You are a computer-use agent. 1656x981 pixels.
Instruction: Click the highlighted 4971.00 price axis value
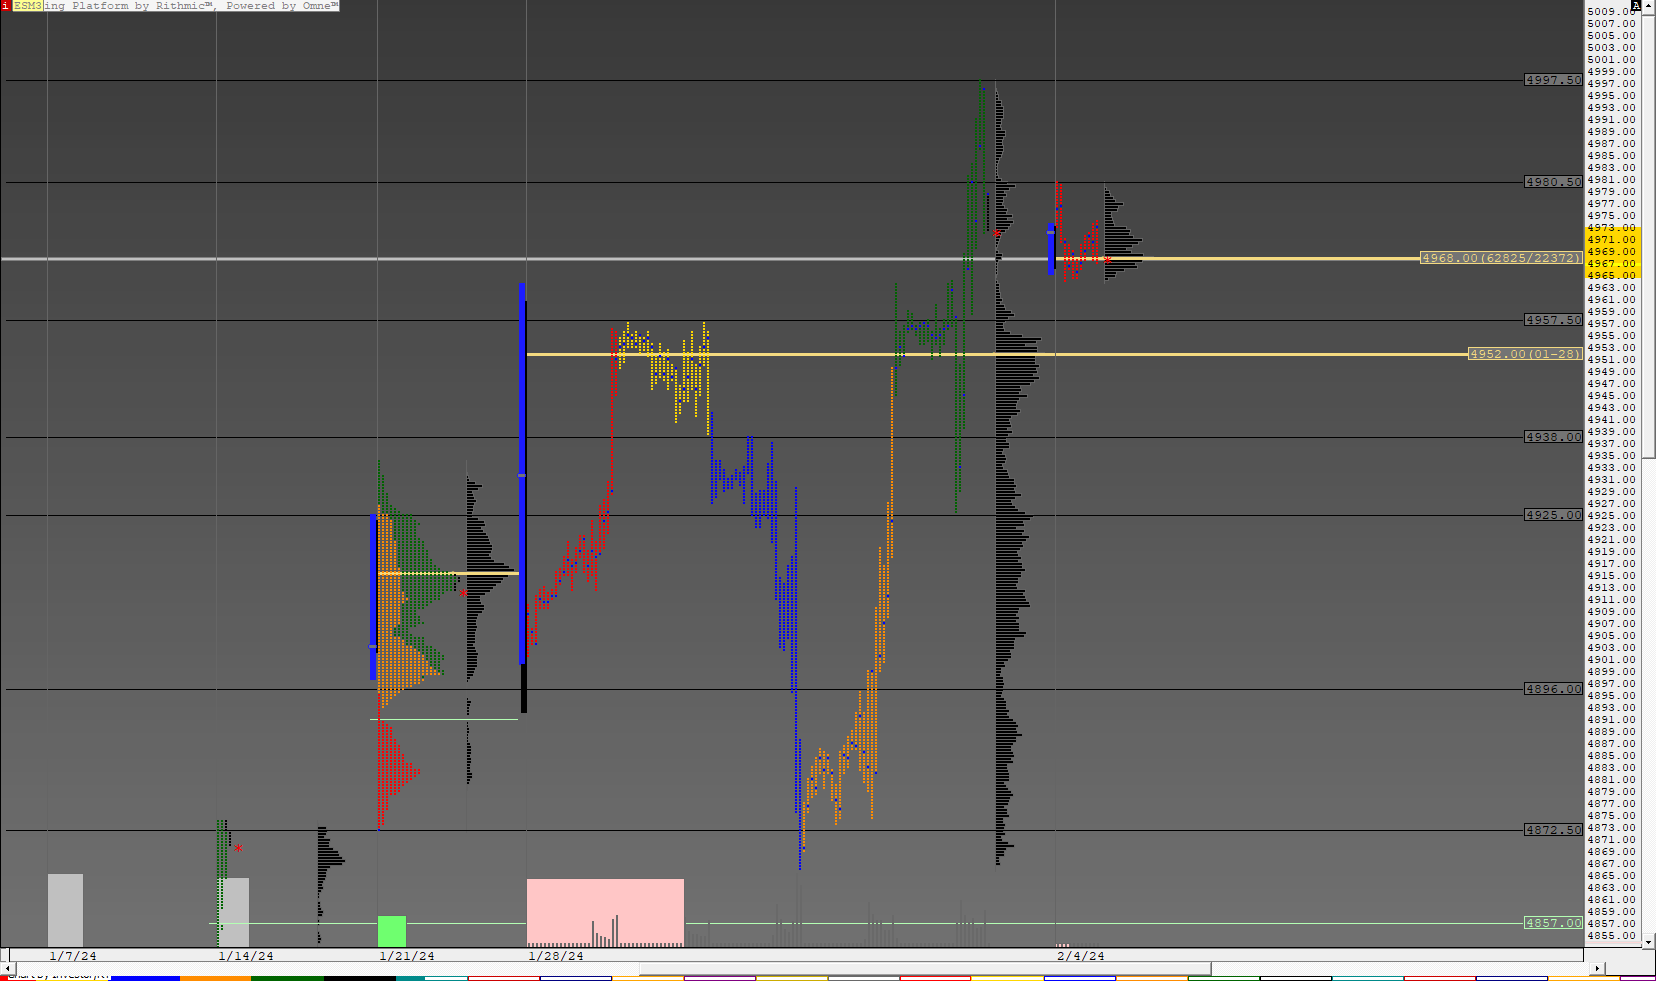point(1611,239)
